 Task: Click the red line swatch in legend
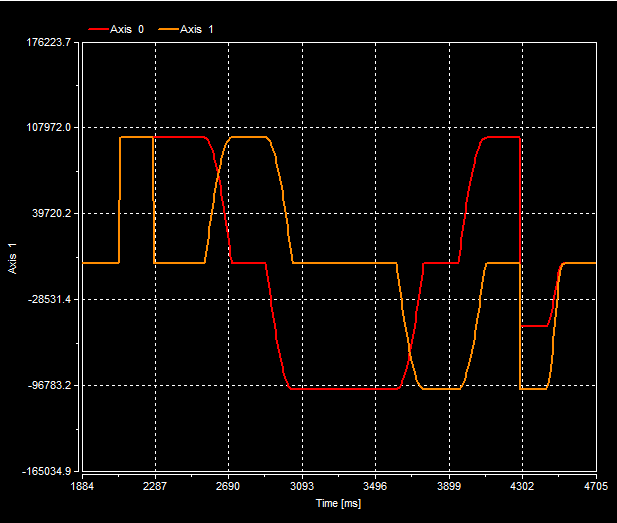tap(98, 29)
